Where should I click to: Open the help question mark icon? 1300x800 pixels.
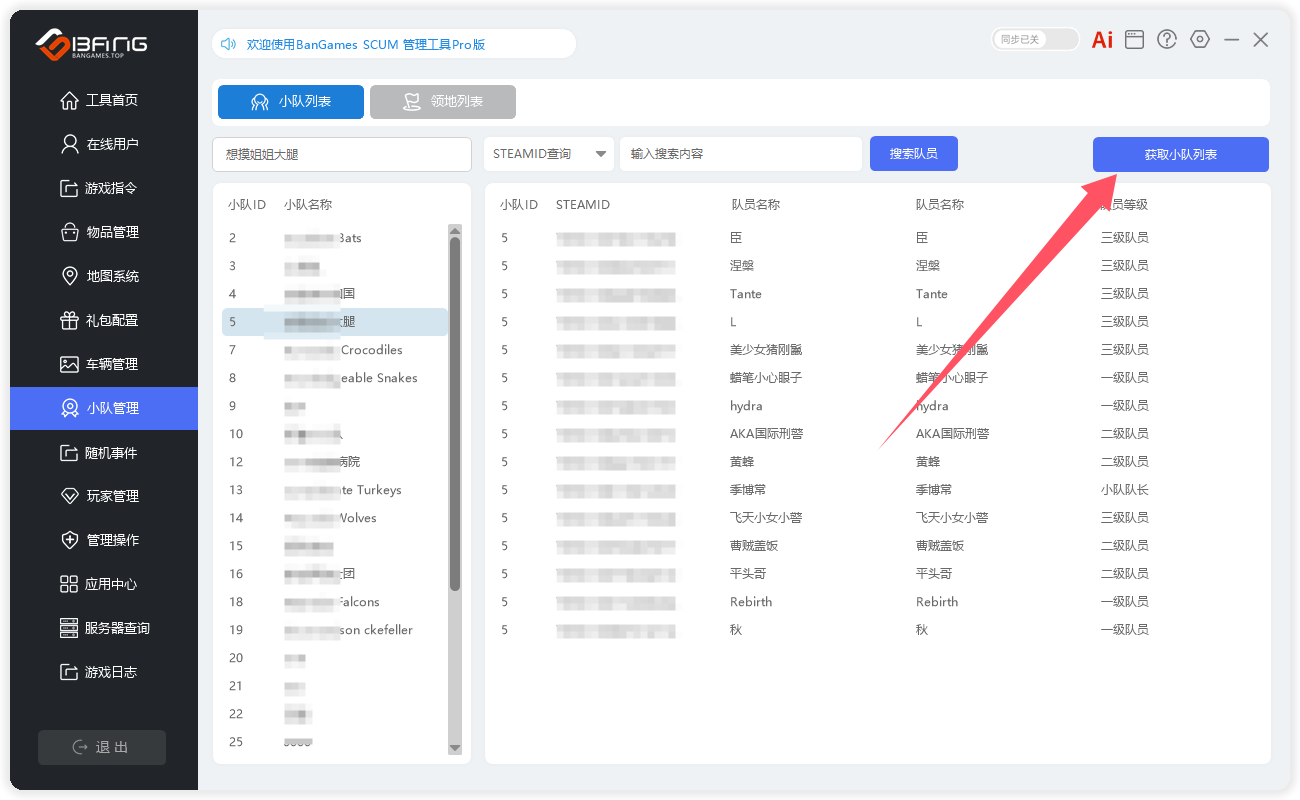coord(1167,40)
